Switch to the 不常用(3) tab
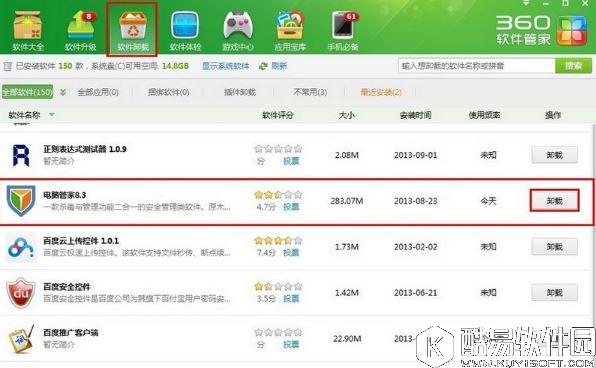This screenshot has height=368, width=596. click(310, 92)
